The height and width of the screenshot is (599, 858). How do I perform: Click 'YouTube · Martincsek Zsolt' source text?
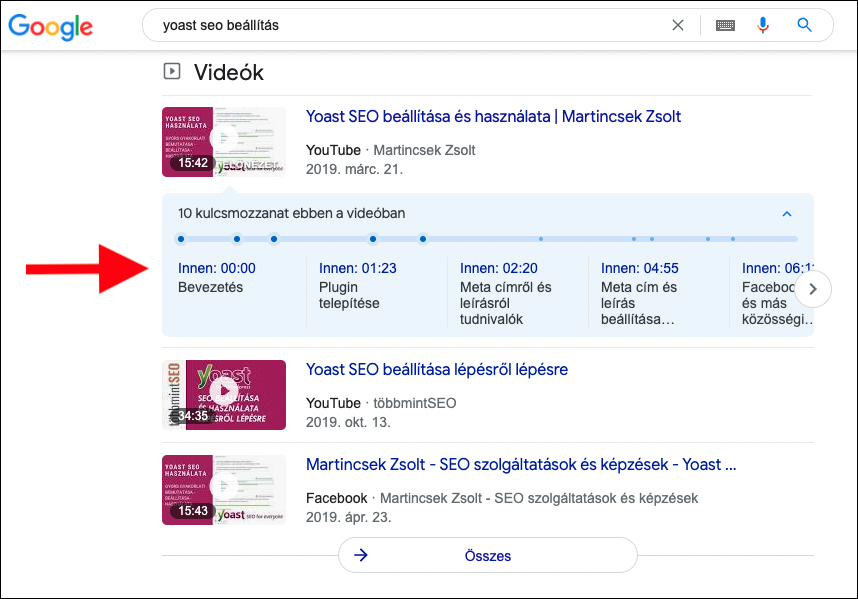390,150
